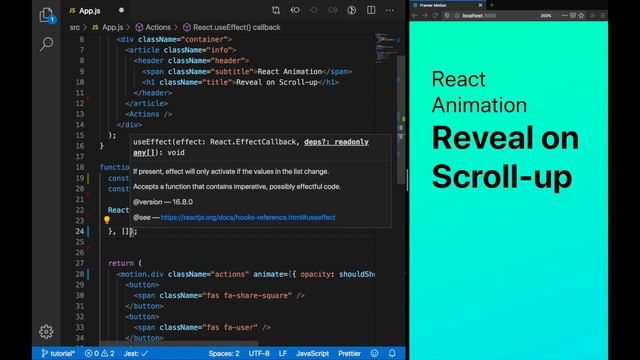Viewport: 640px width, 360px height.
Task: Click the browser back arrow
Action: click(x=415, y=16)
